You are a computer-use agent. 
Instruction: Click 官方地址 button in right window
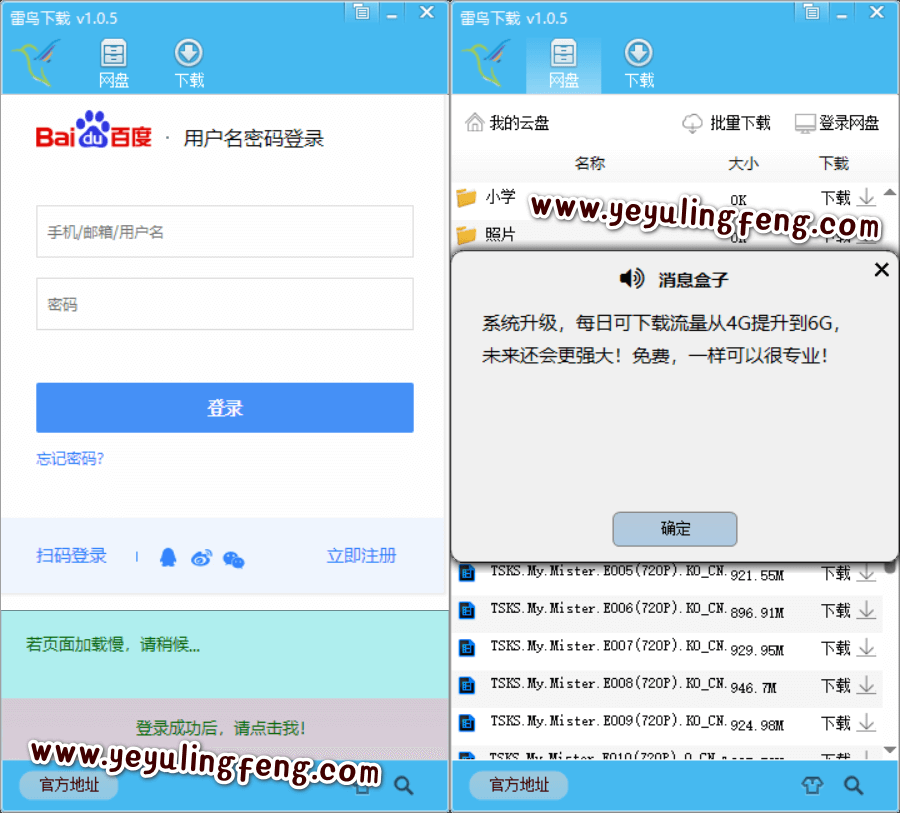519,785
